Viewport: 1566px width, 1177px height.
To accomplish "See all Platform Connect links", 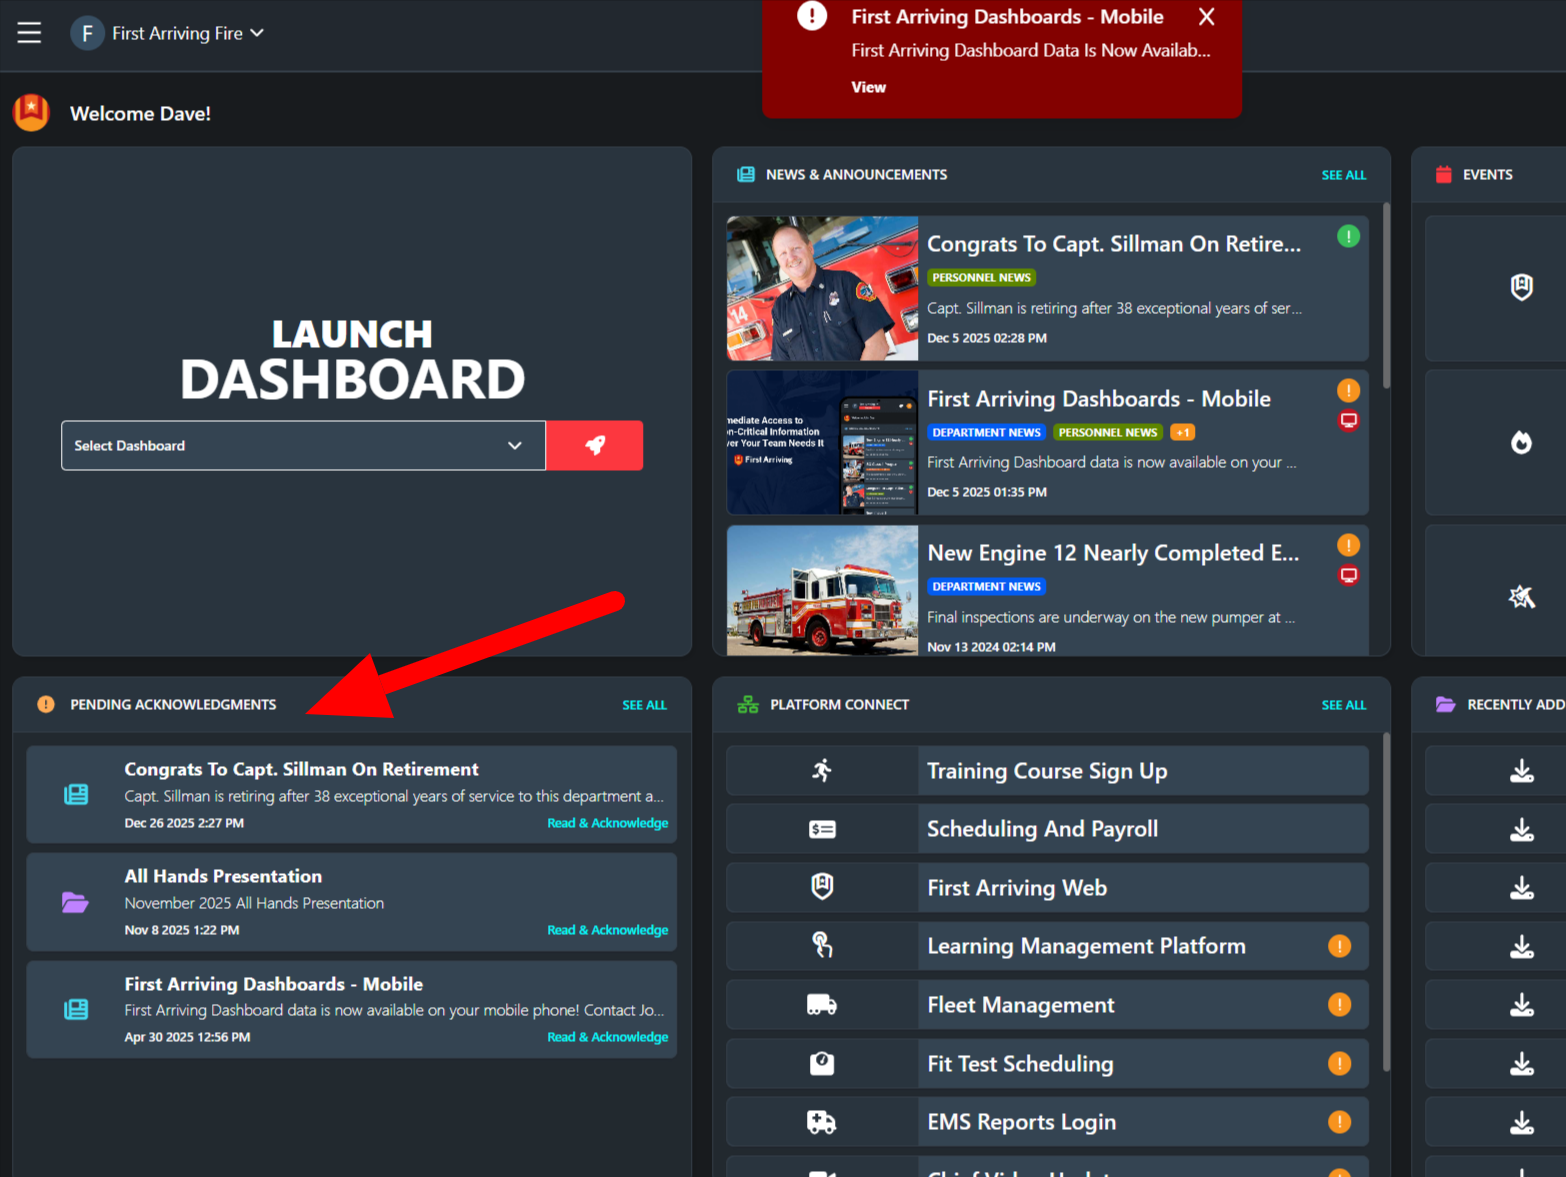I will click(1343, 705).
